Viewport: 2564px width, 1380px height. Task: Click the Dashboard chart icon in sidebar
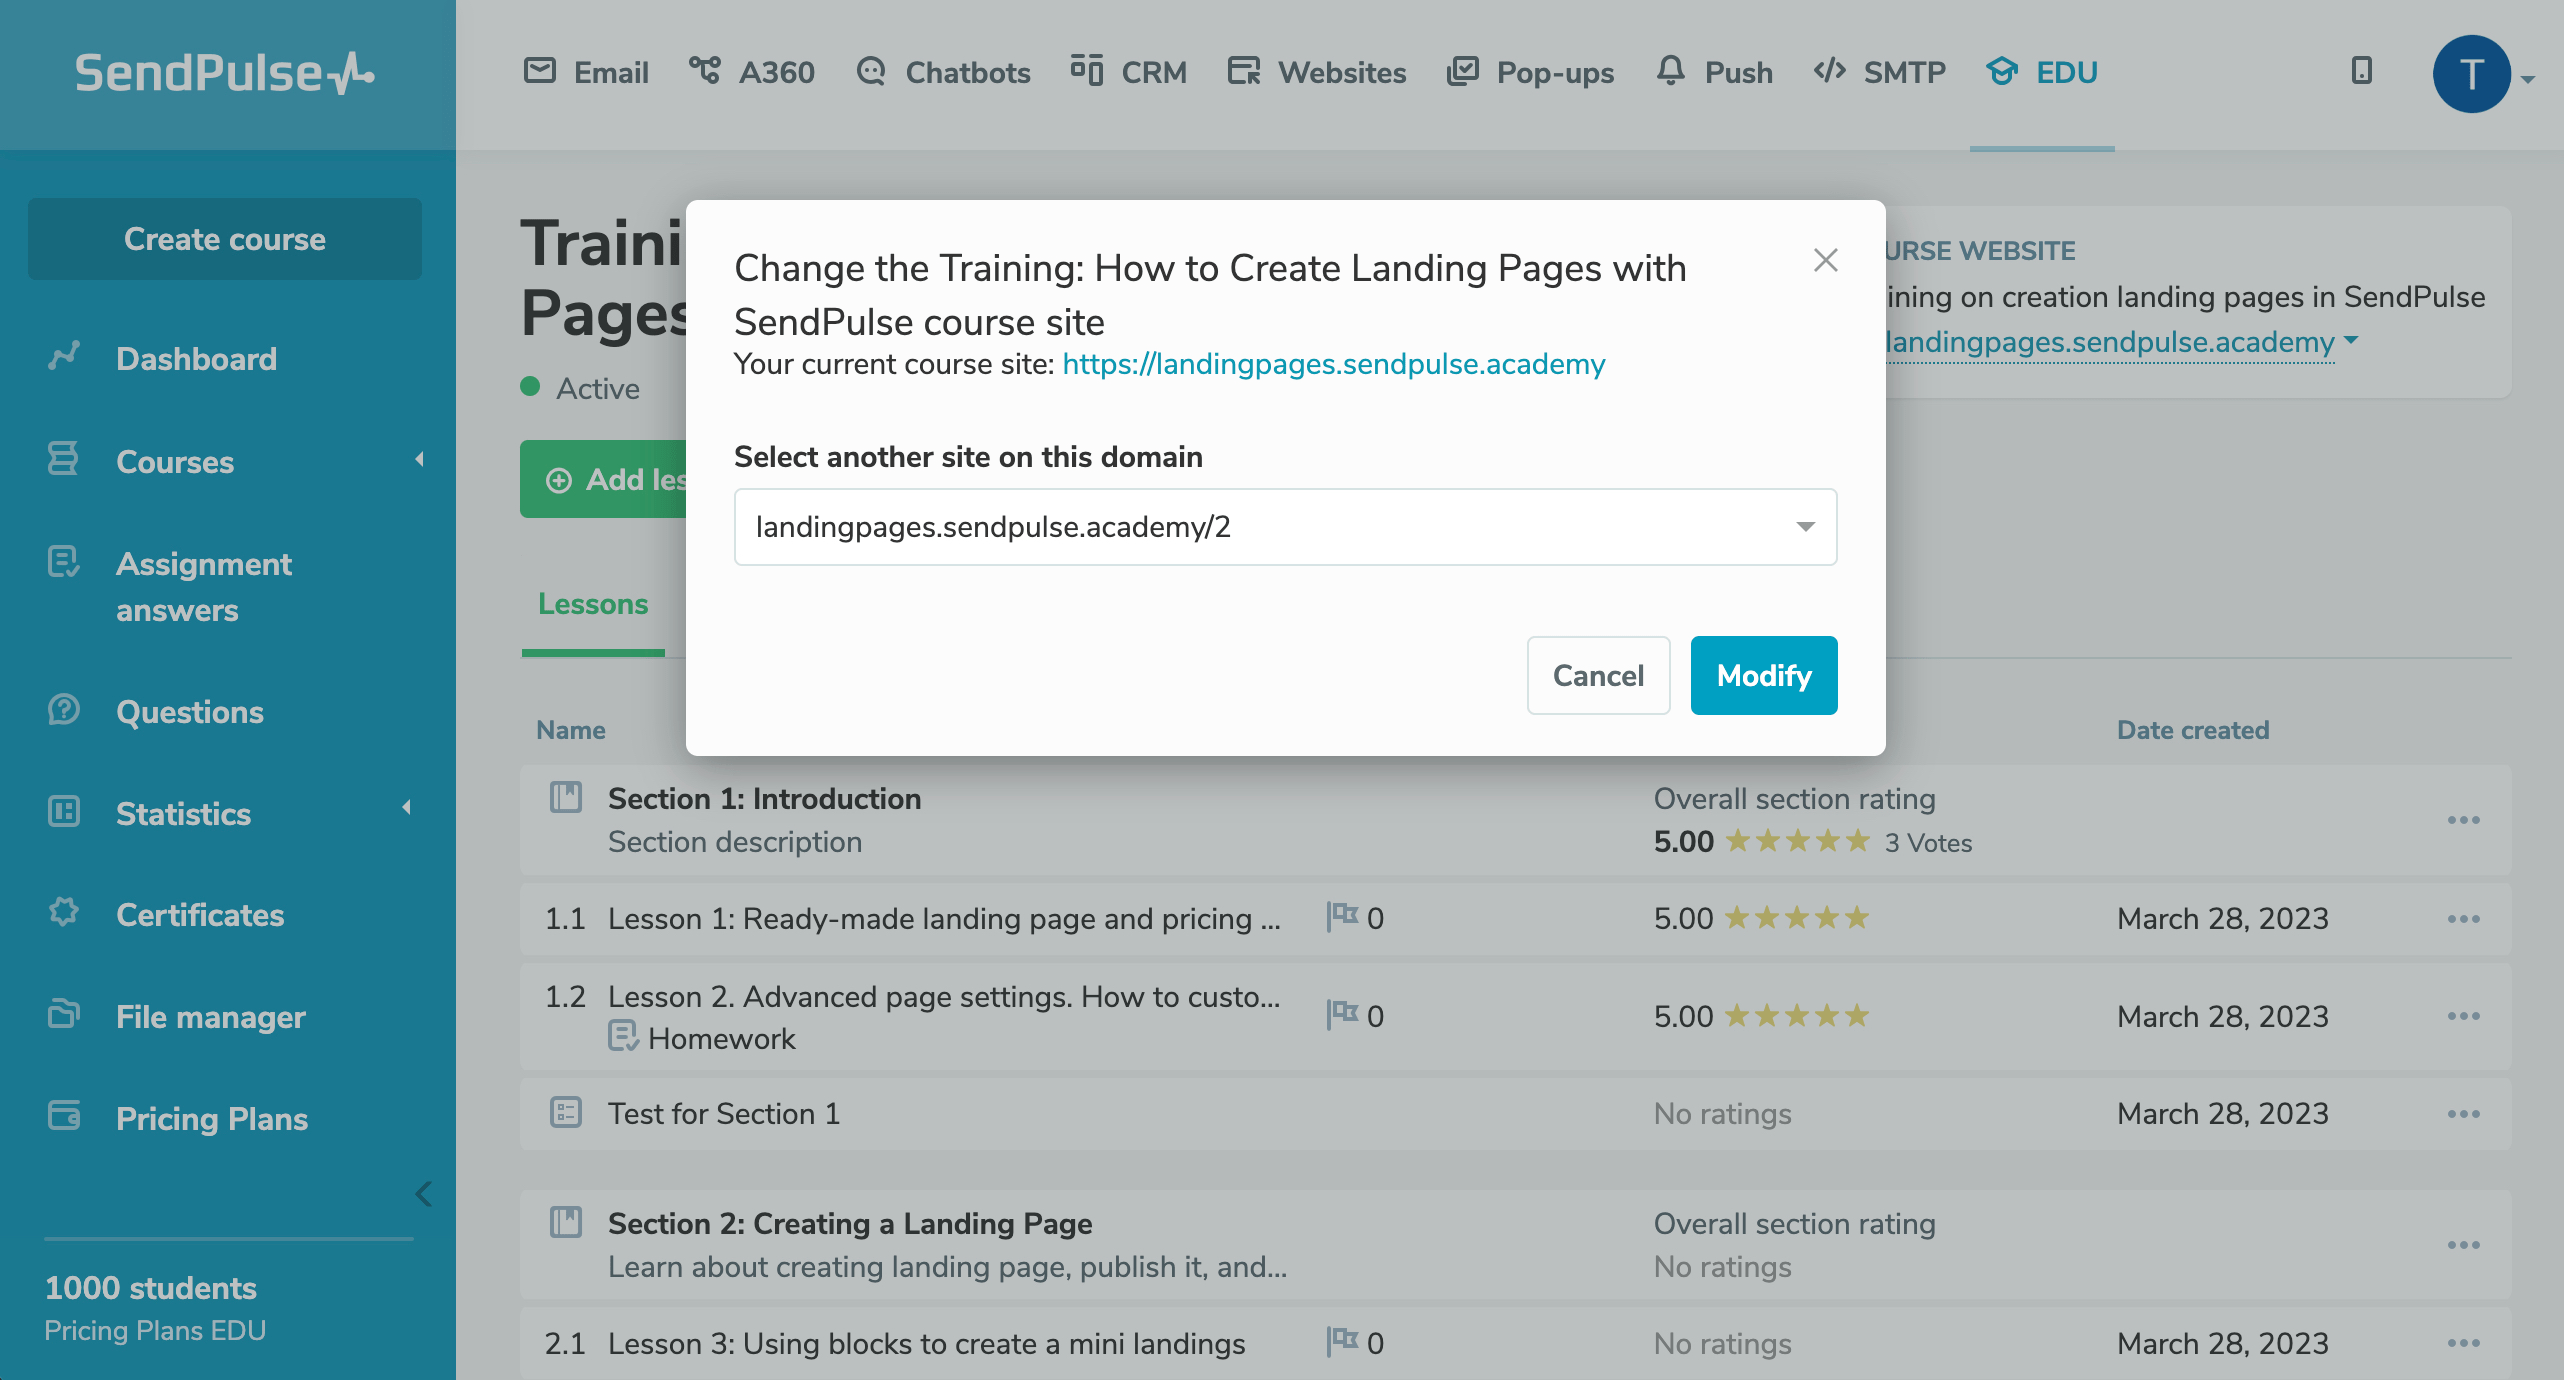pyautogui.click(x=64, y=357)
